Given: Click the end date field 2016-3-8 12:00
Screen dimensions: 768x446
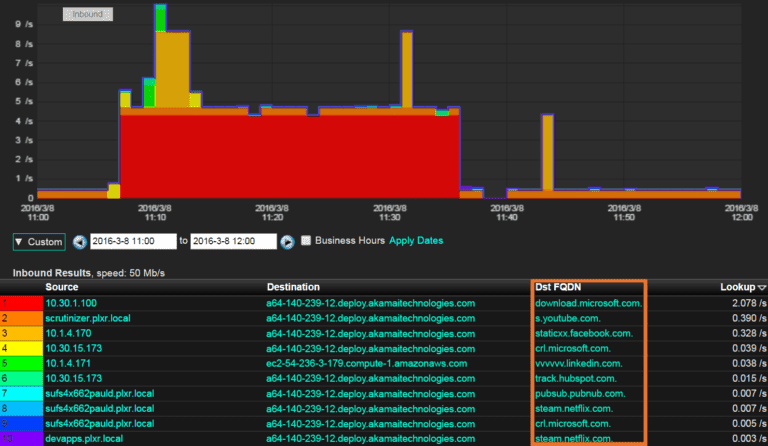Looking at the screenshot, I should tap(232, 241).
